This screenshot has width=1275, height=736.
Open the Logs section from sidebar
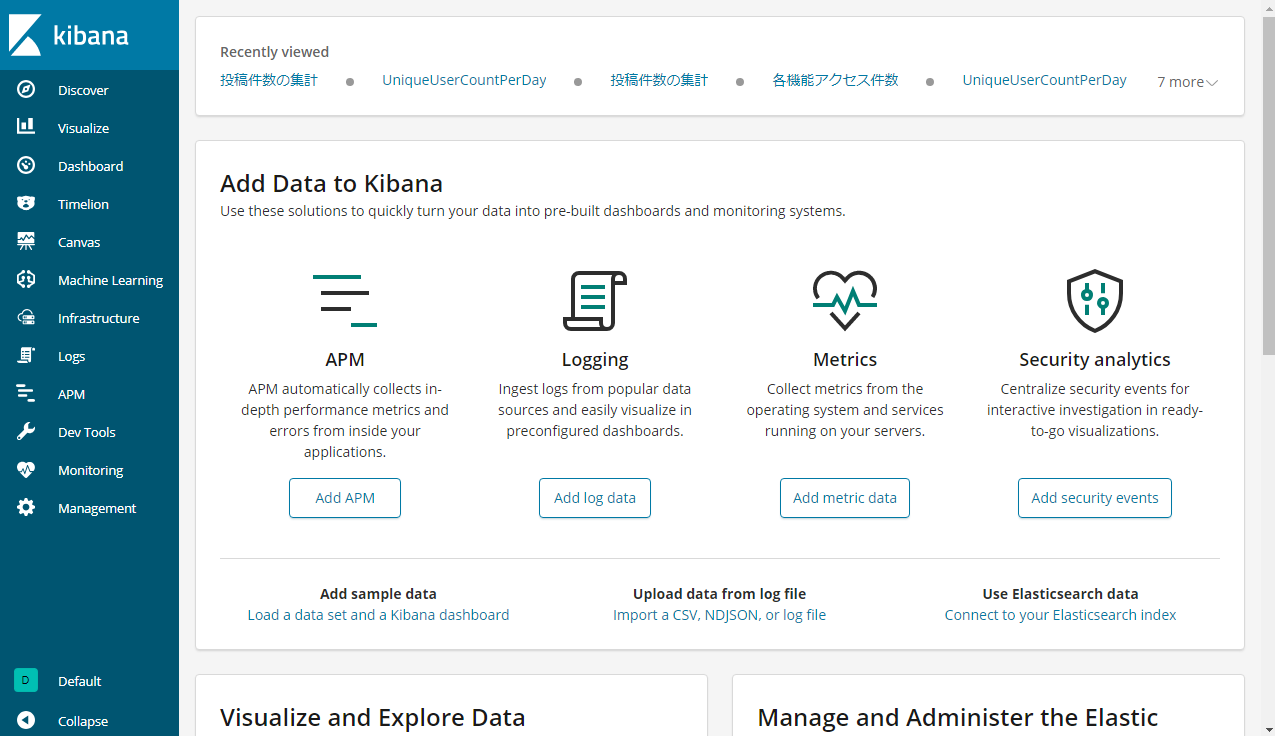click(x=25, y=355)
